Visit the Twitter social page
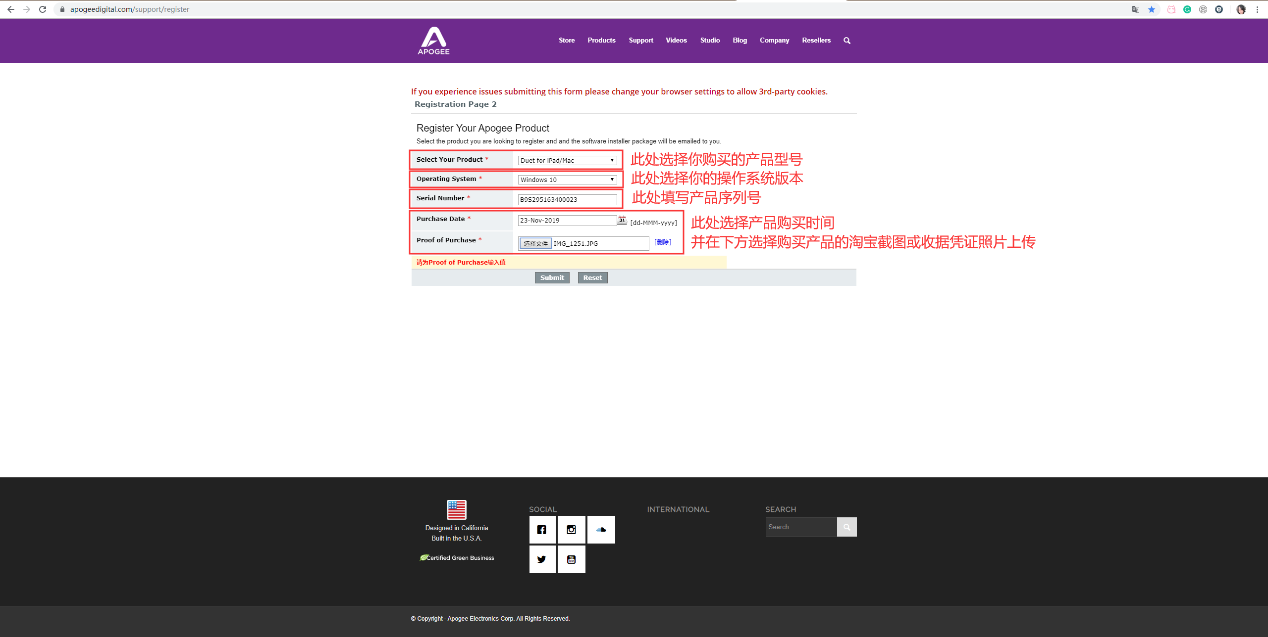Screen dimensions: 1268x637 click(x=542, y=559)
